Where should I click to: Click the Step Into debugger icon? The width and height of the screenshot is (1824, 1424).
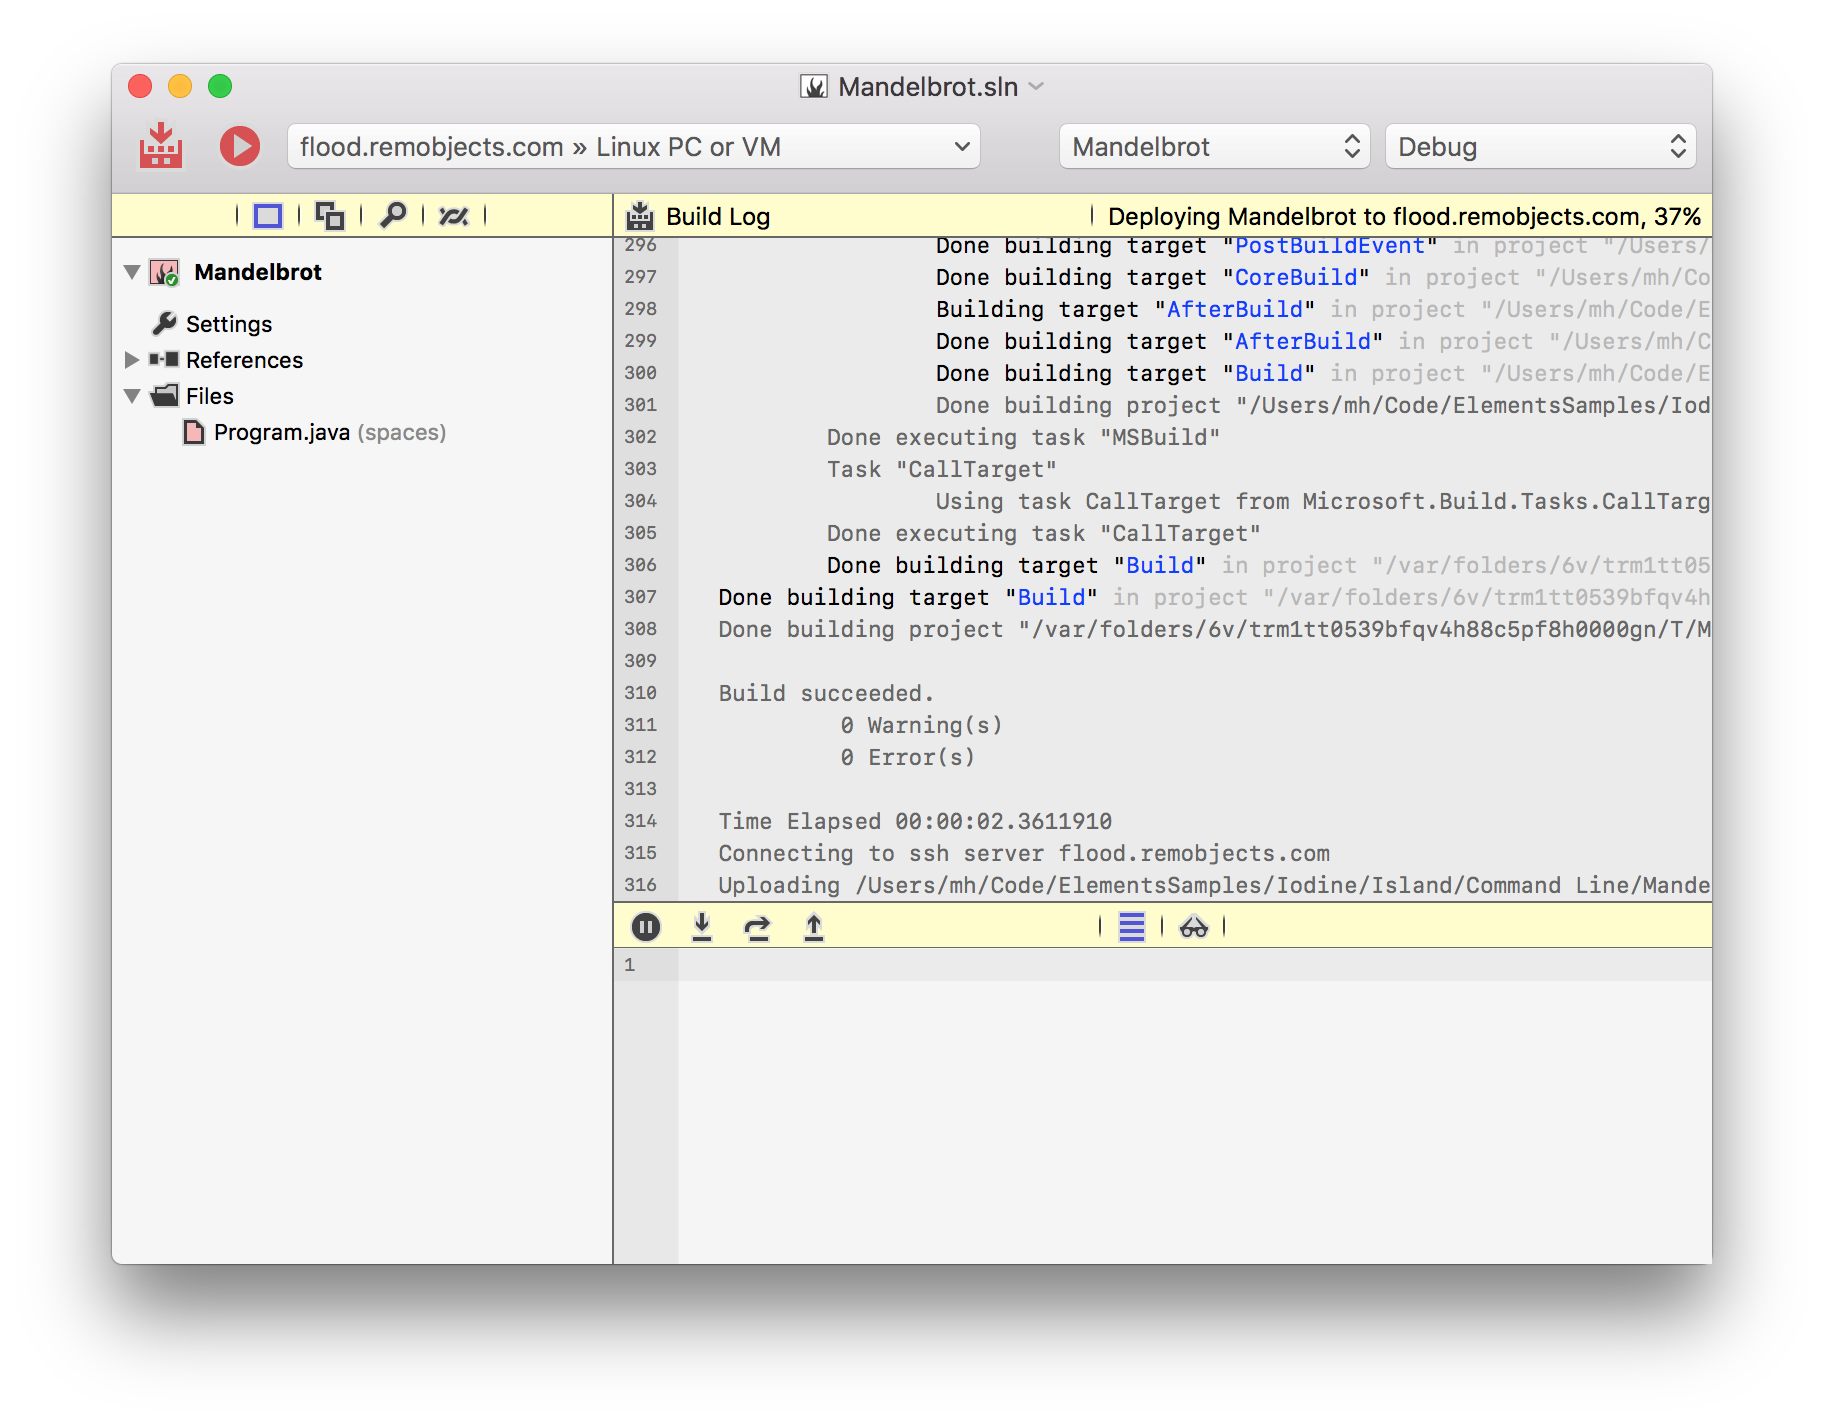pyautogui.click(x=702, y=927)
